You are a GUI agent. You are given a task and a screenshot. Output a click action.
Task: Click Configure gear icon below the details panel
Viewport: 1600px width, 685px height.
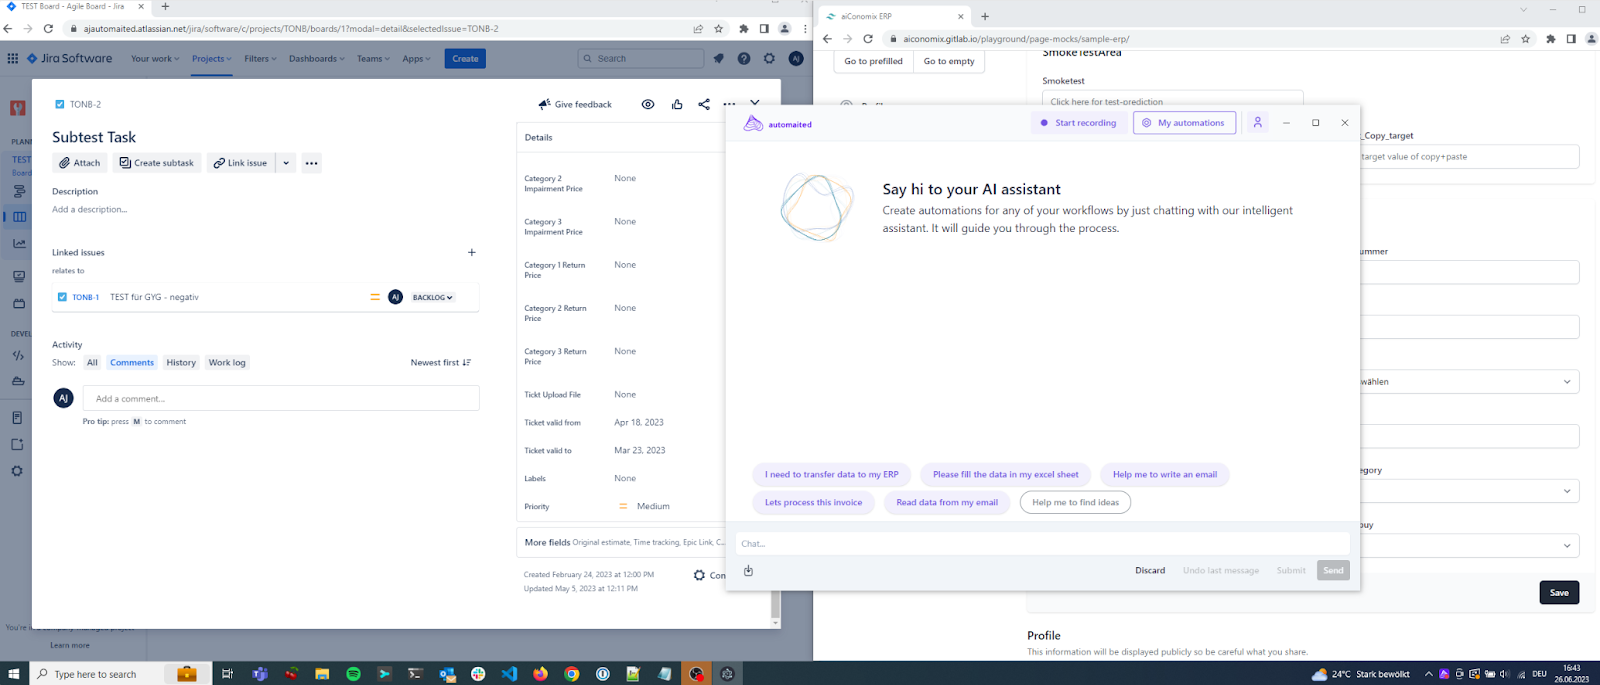699,575
